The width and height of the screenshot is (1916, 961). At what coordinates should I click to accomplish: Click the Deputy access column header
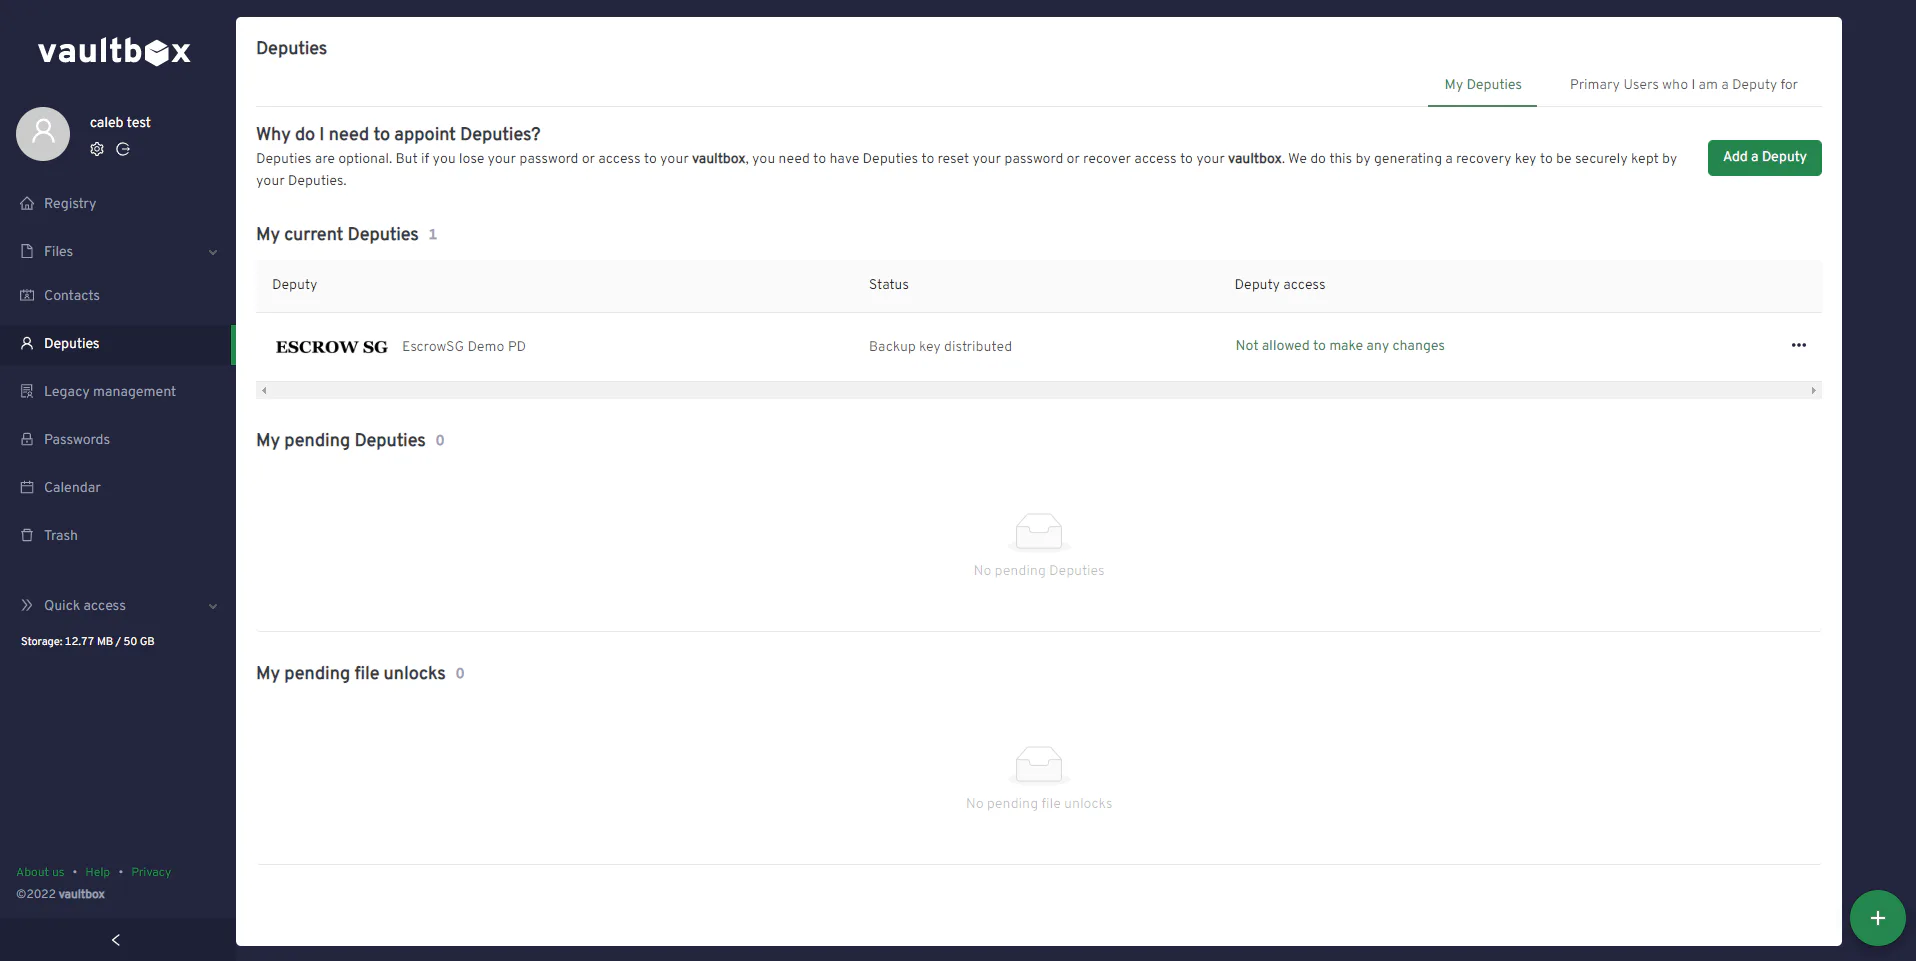coord(1280,284)
